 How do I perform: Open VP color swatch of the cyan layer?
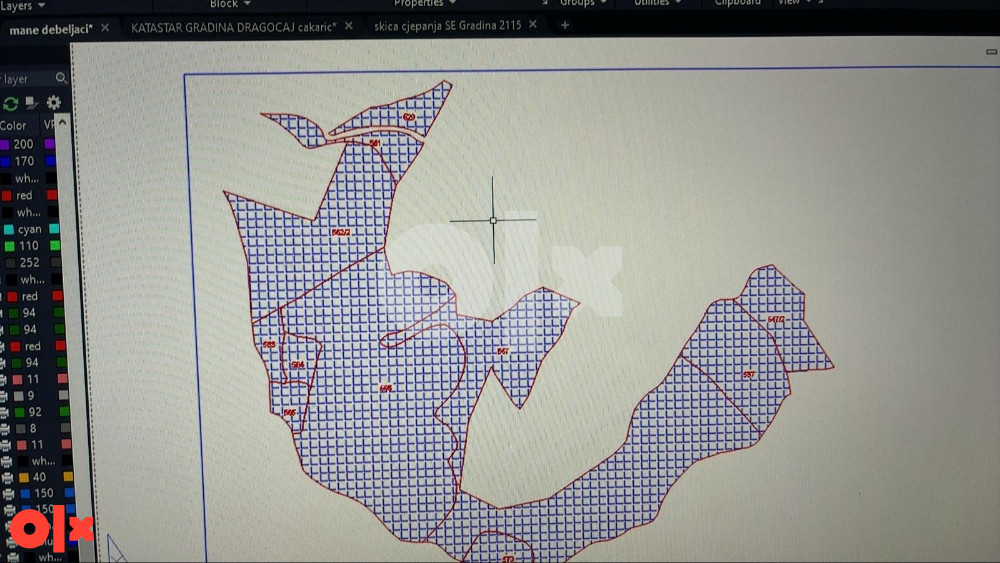[54, 228]
